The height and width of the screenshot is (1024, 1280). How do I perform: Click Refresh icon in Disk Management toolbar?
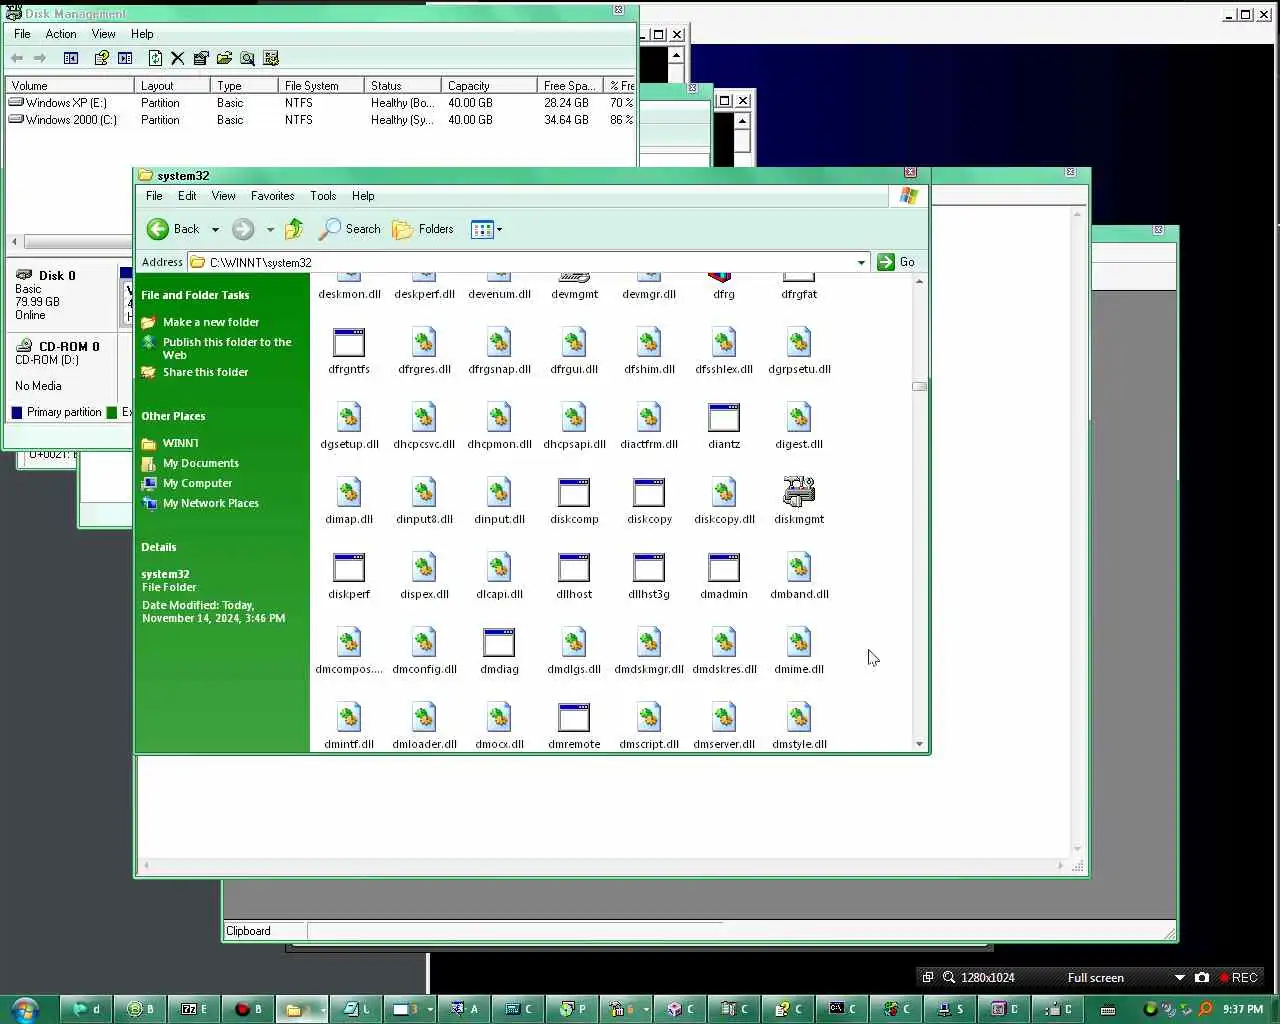pyautogui.click(x=155, y=58)
